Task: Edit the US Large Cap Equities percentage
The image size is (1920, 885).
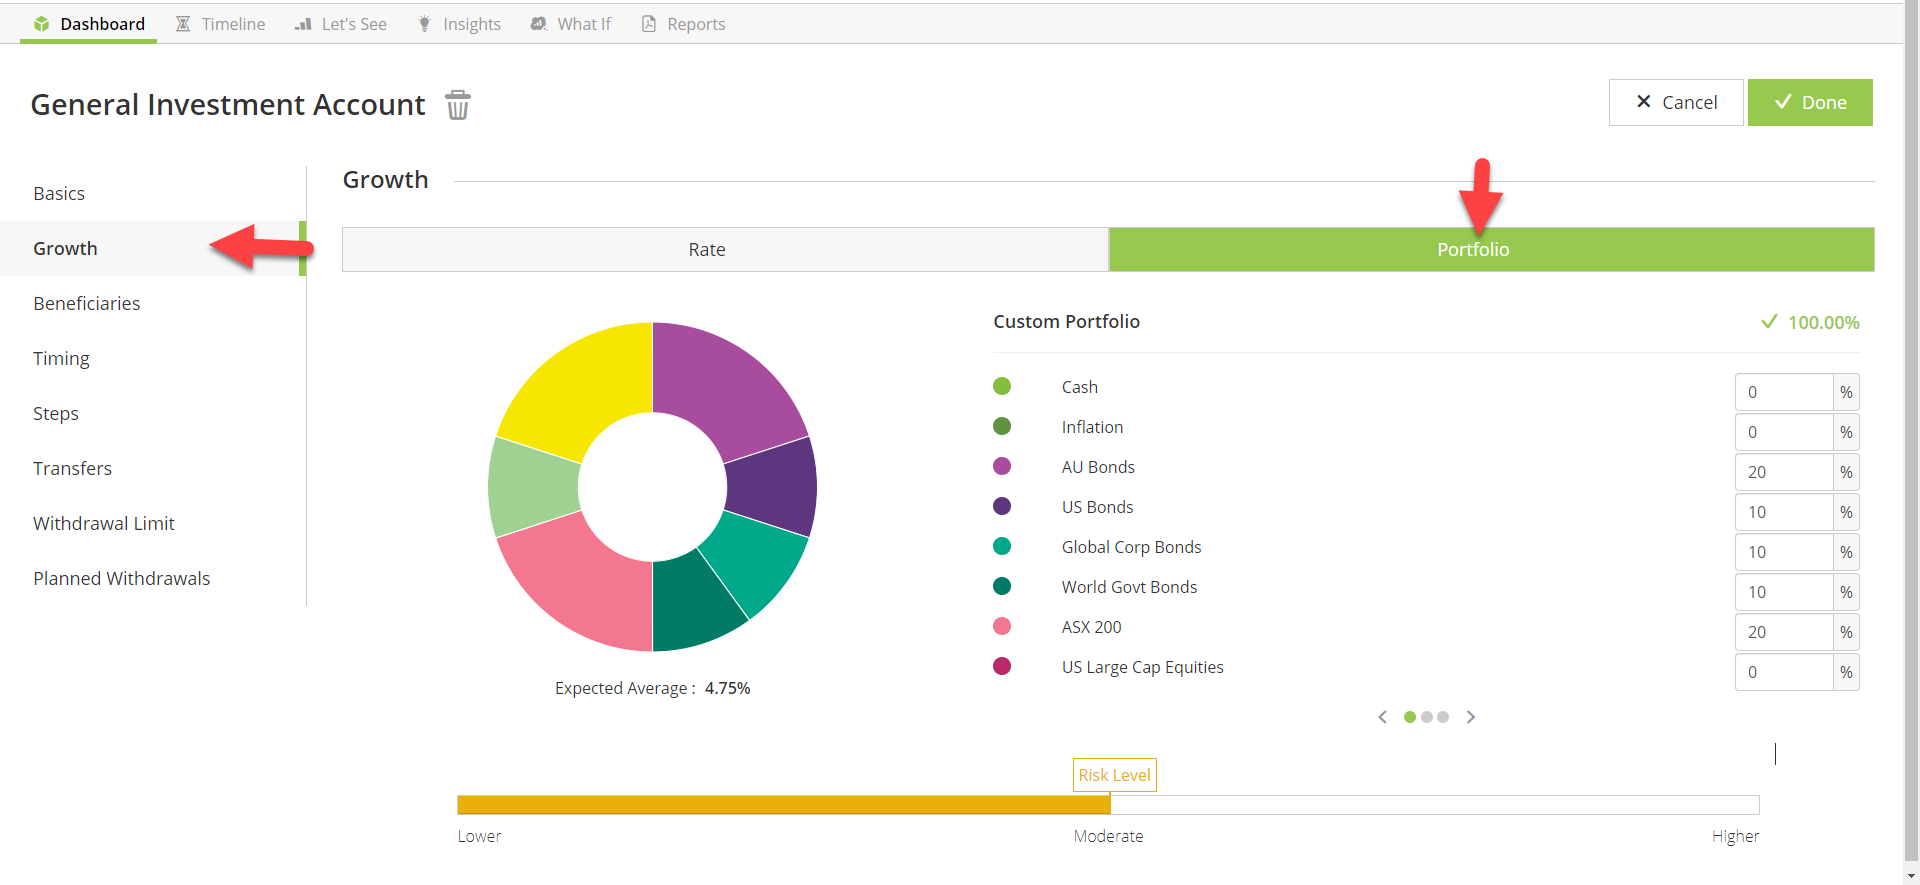Action: [x=1784, y=672]
